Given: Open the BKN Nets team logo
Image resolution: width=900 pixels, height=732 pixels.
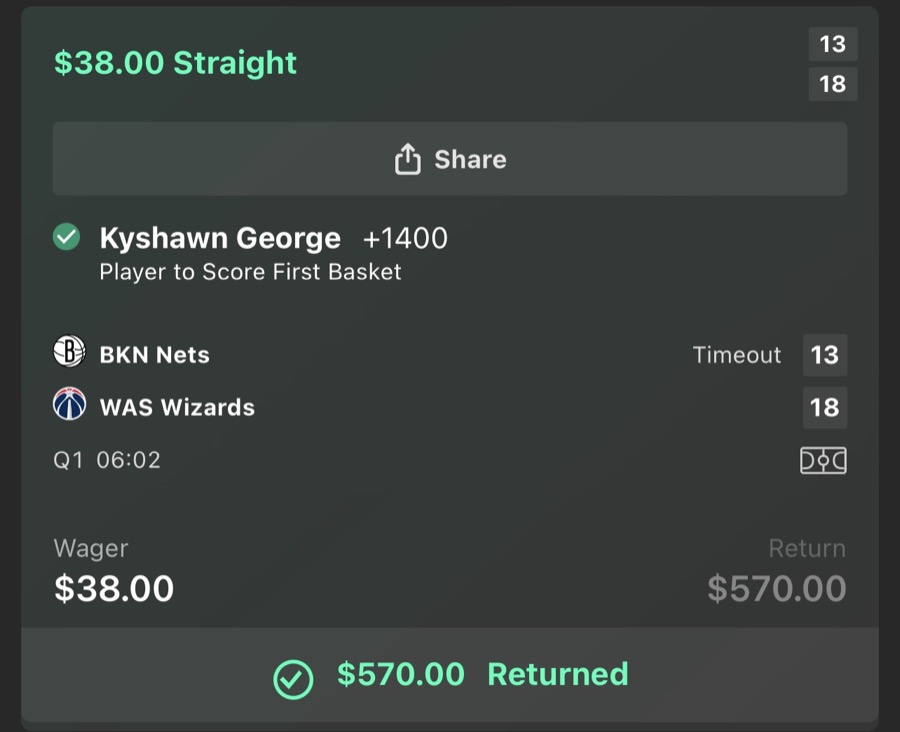Looking at the screenshot, I should [x=67, y=354].
